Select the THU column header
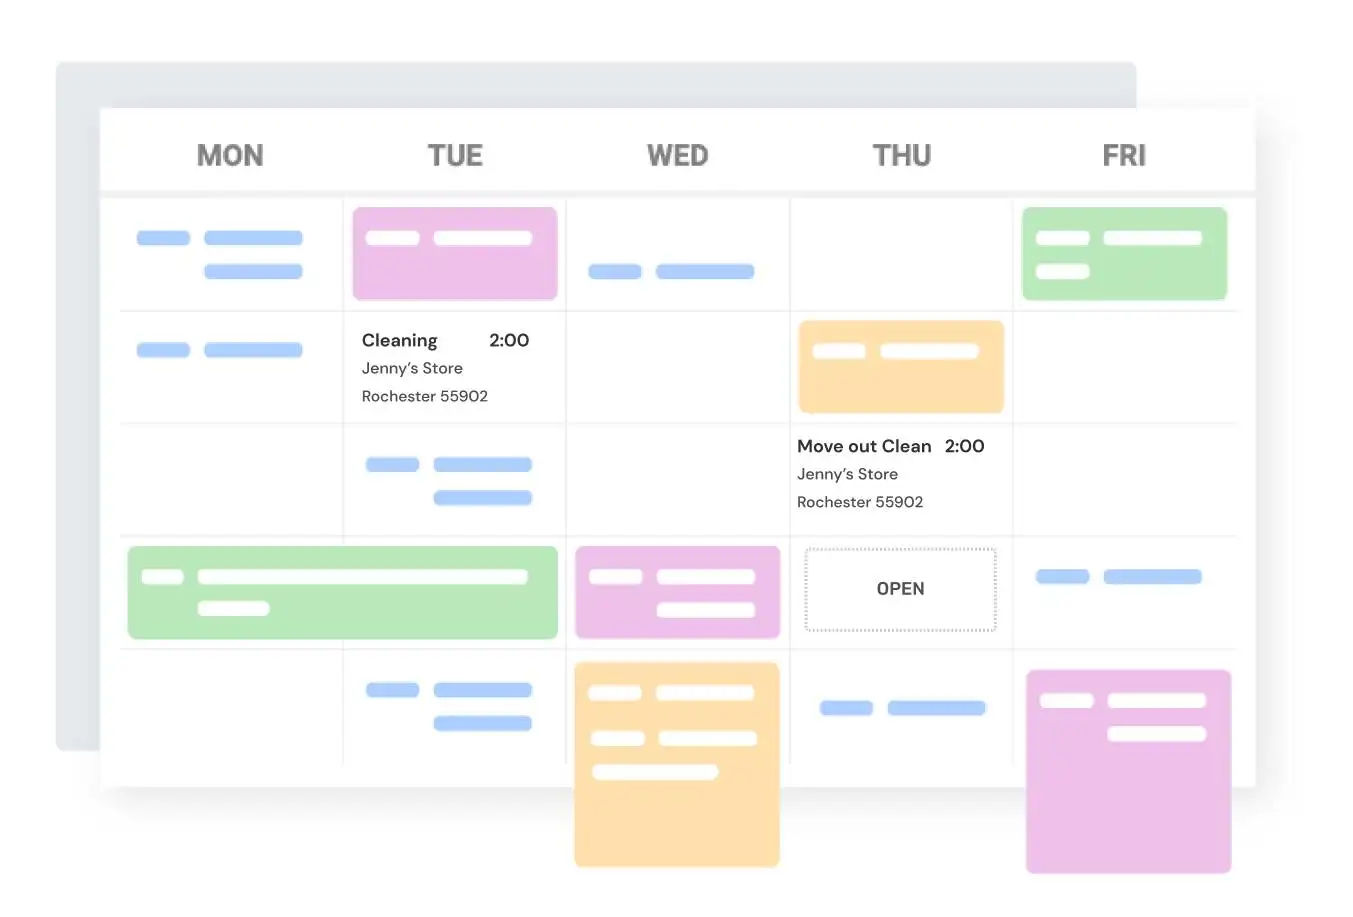Image resolution: width=1353 pixels, height=917 pixels. pos(901,155)
